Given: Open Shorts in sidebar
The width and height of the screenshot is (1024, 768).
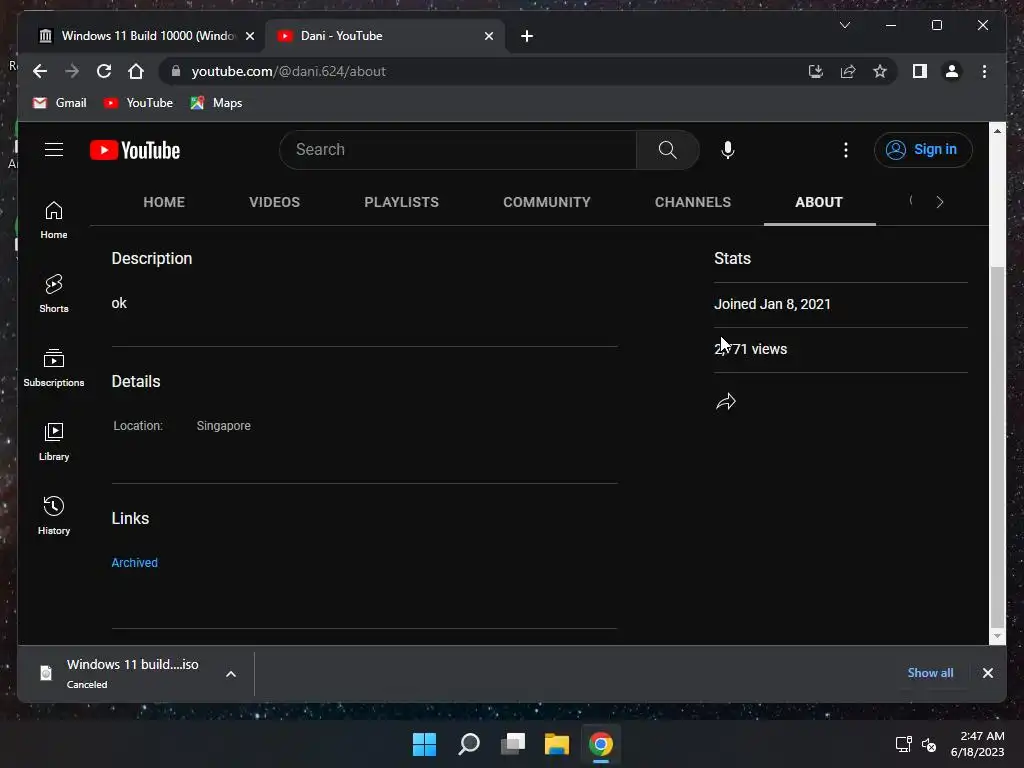Looking at the screenshot, I should point(54,294).
